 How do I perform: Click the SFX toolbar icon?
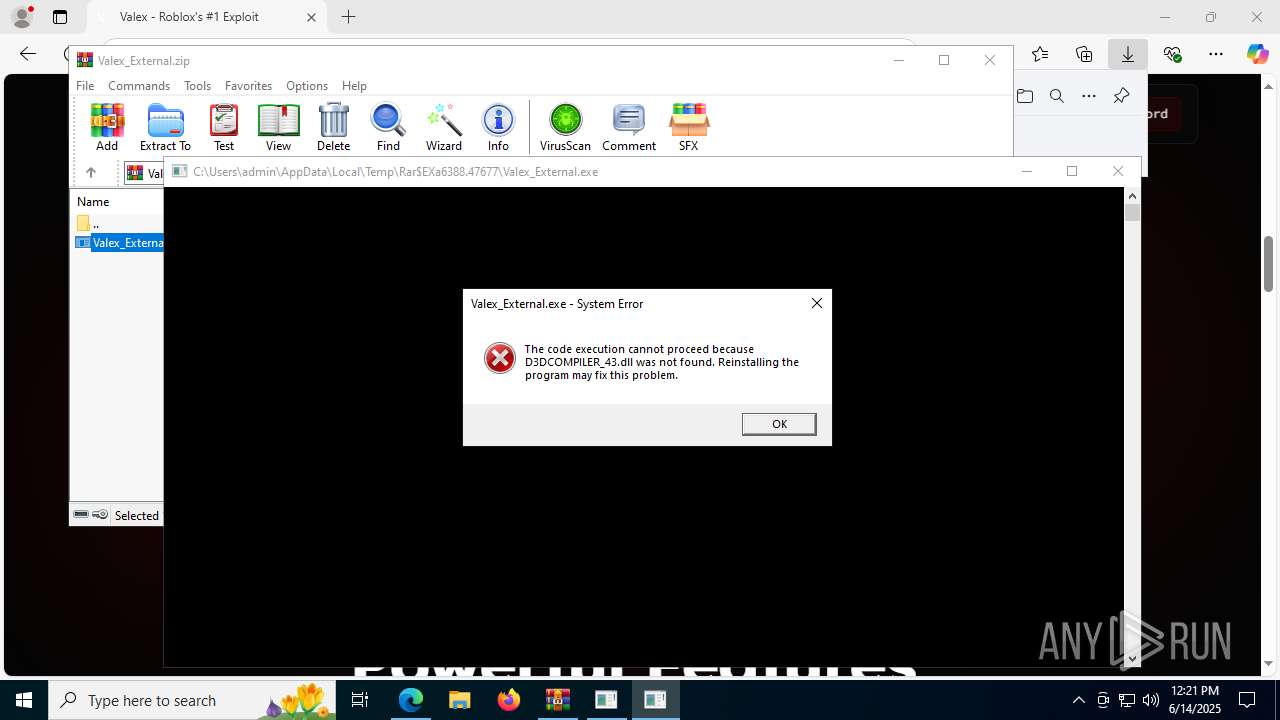point(688,127)
